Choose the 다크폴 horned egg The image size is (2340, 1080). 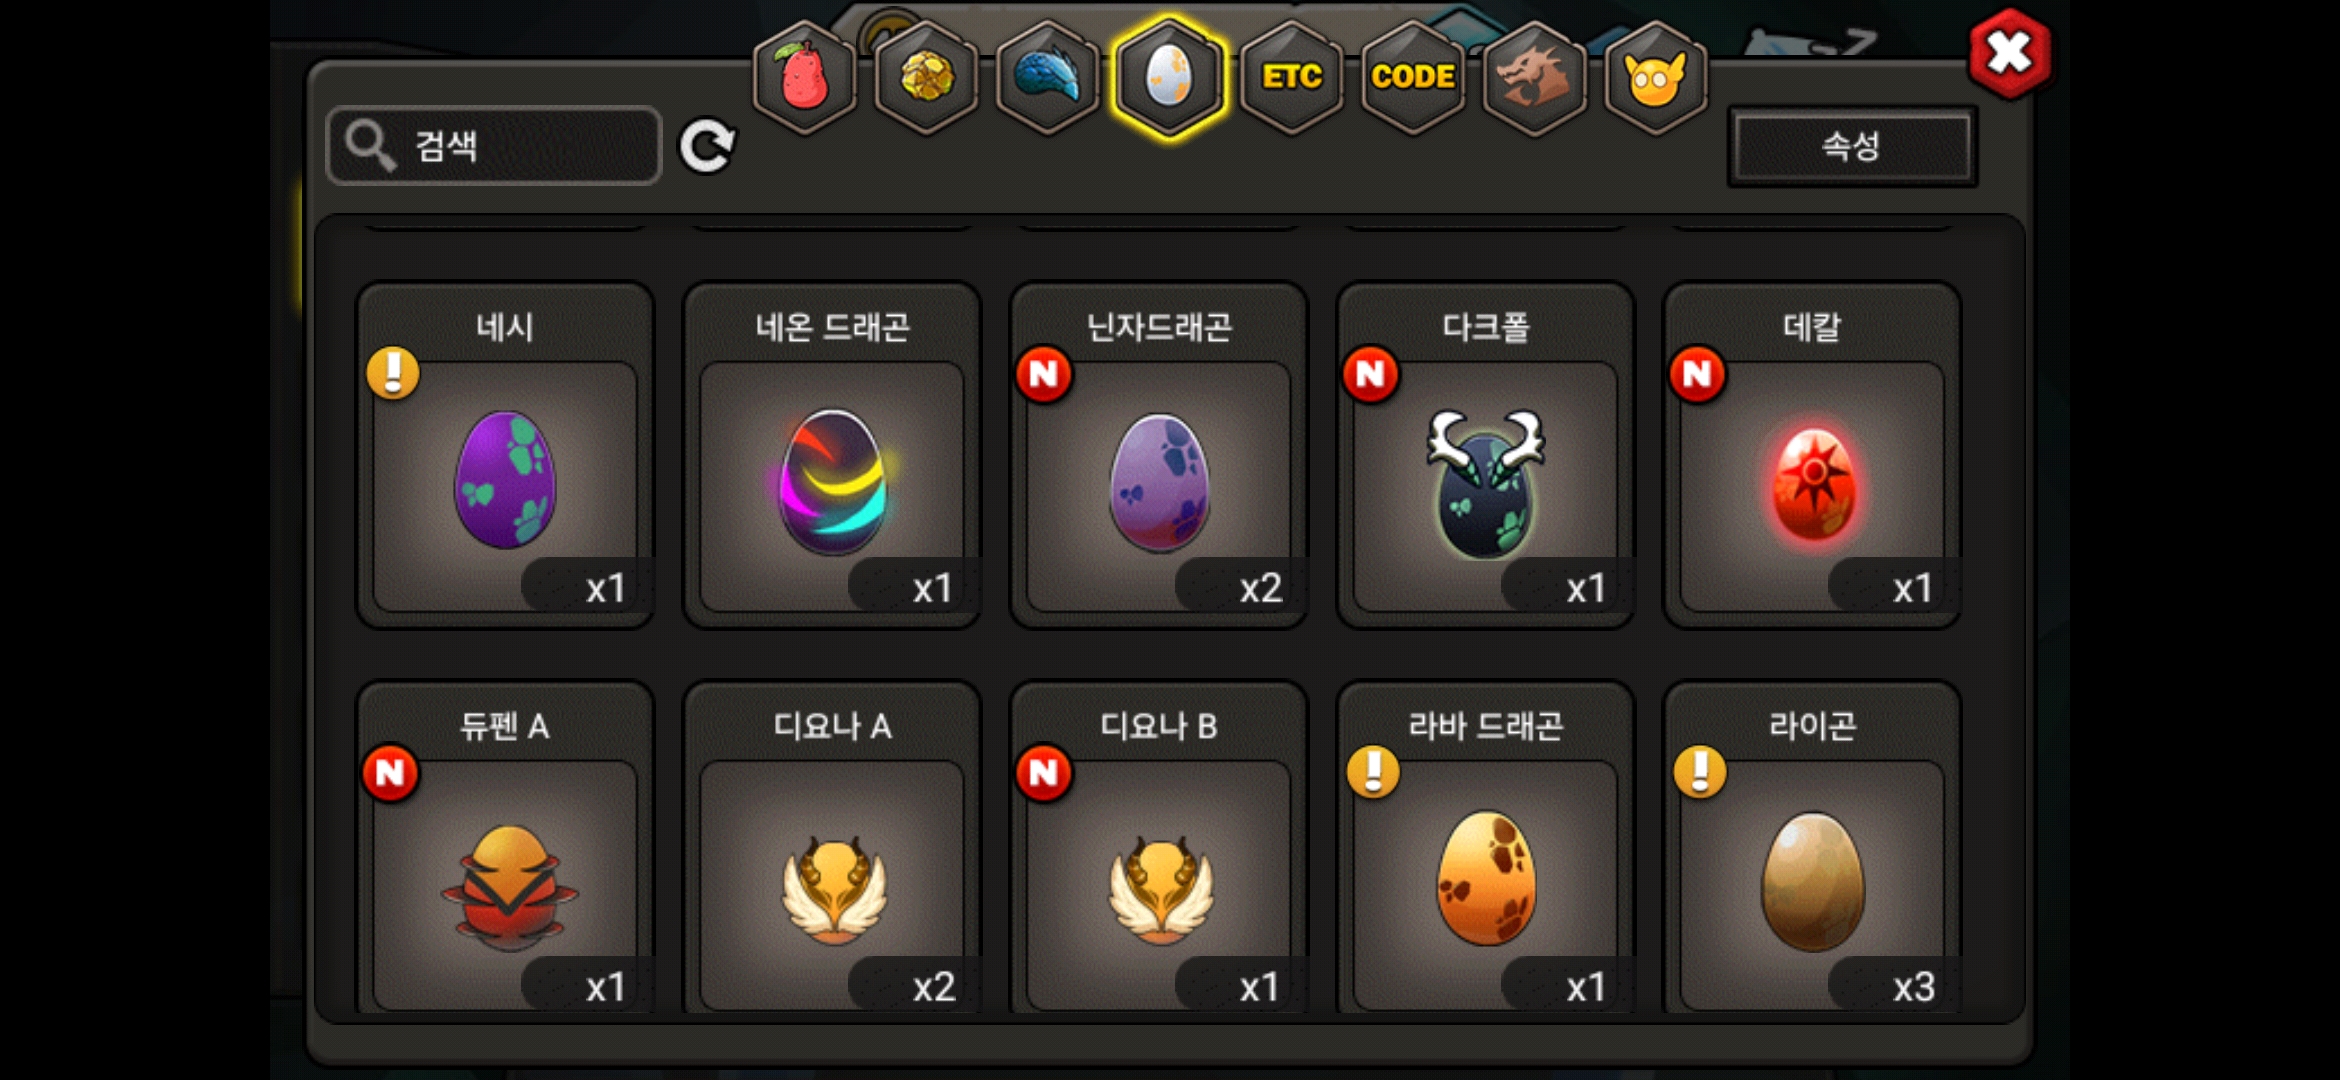1486,455
